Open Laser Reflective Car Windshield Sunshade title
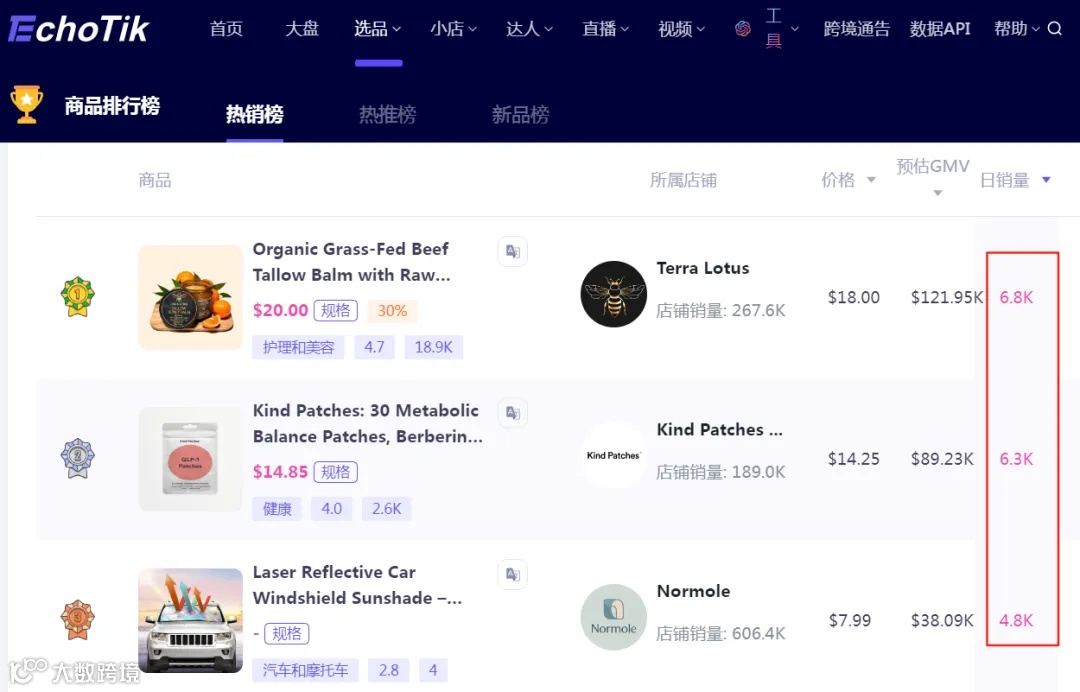1080x692 pixels. click(x=357, y=585)
